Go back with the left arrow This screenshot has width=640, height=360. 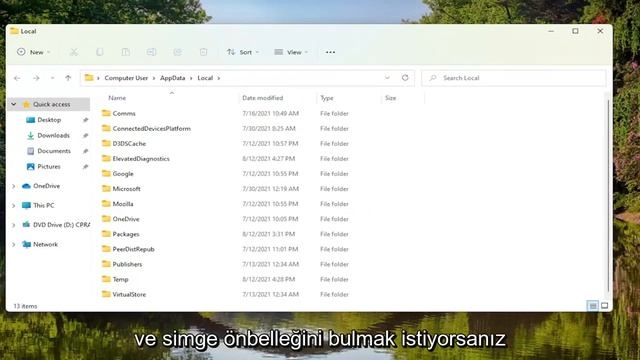17,78
